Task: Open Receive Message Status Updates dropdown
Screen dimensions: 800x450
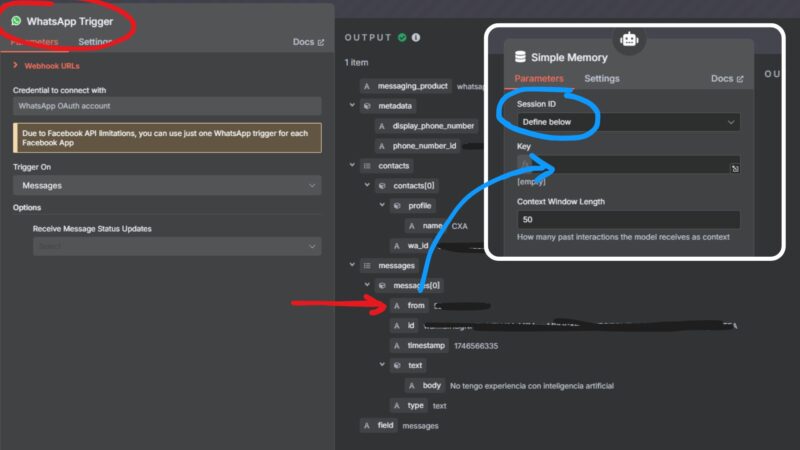Action: [177, 246]
